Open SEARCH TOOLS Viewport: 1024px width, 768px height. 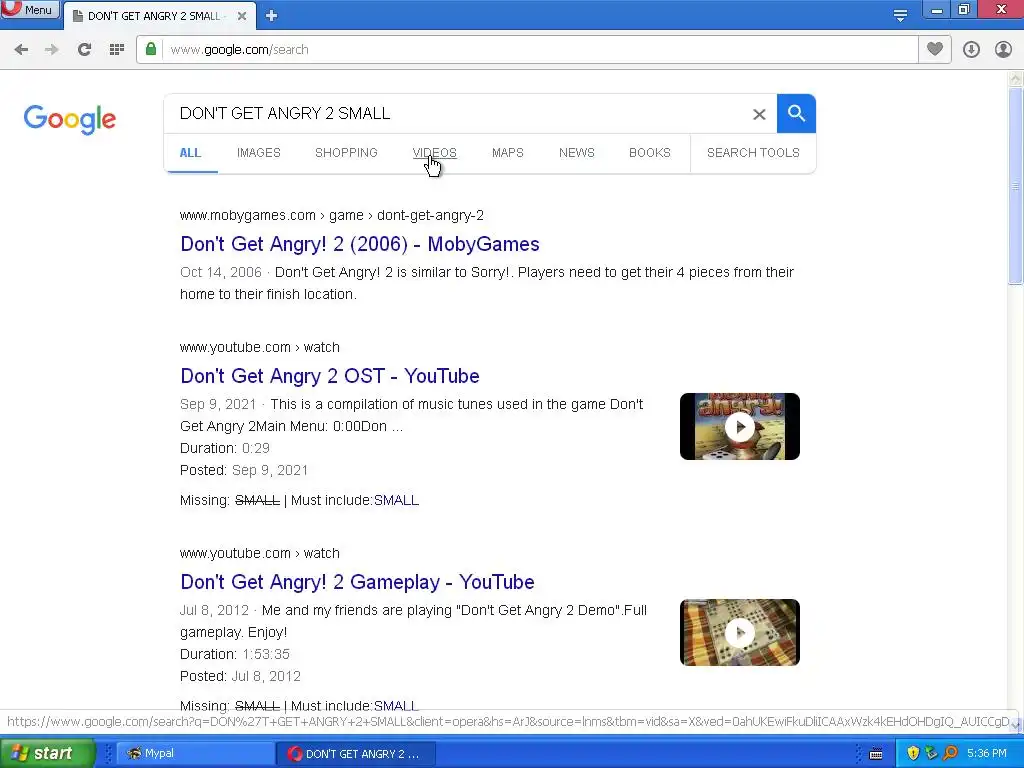753,153
